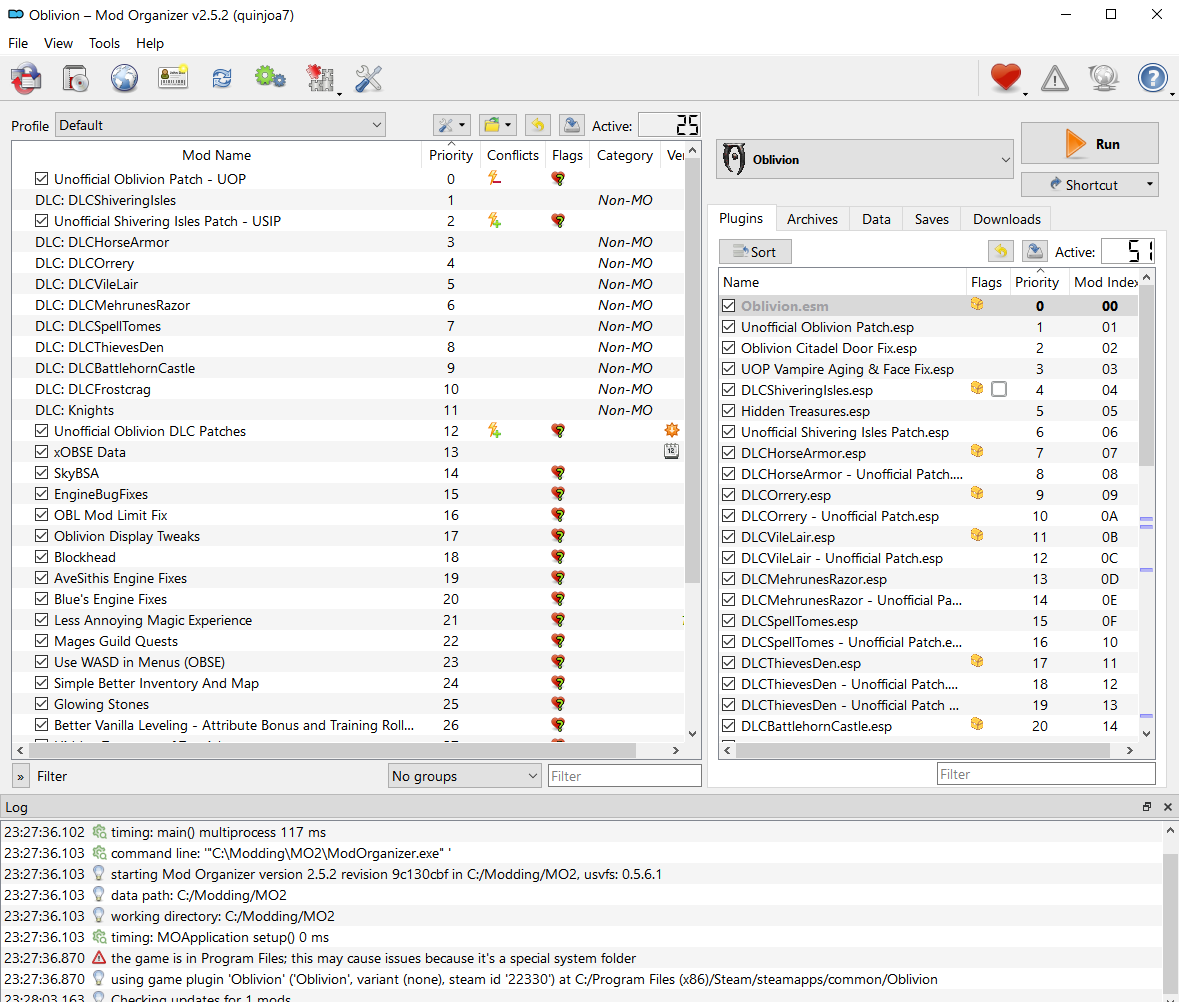Viewport: 1179px width, 1002px height.
Task: Toggle Blockhead mod checkbox
Action: tap(41, 557)
